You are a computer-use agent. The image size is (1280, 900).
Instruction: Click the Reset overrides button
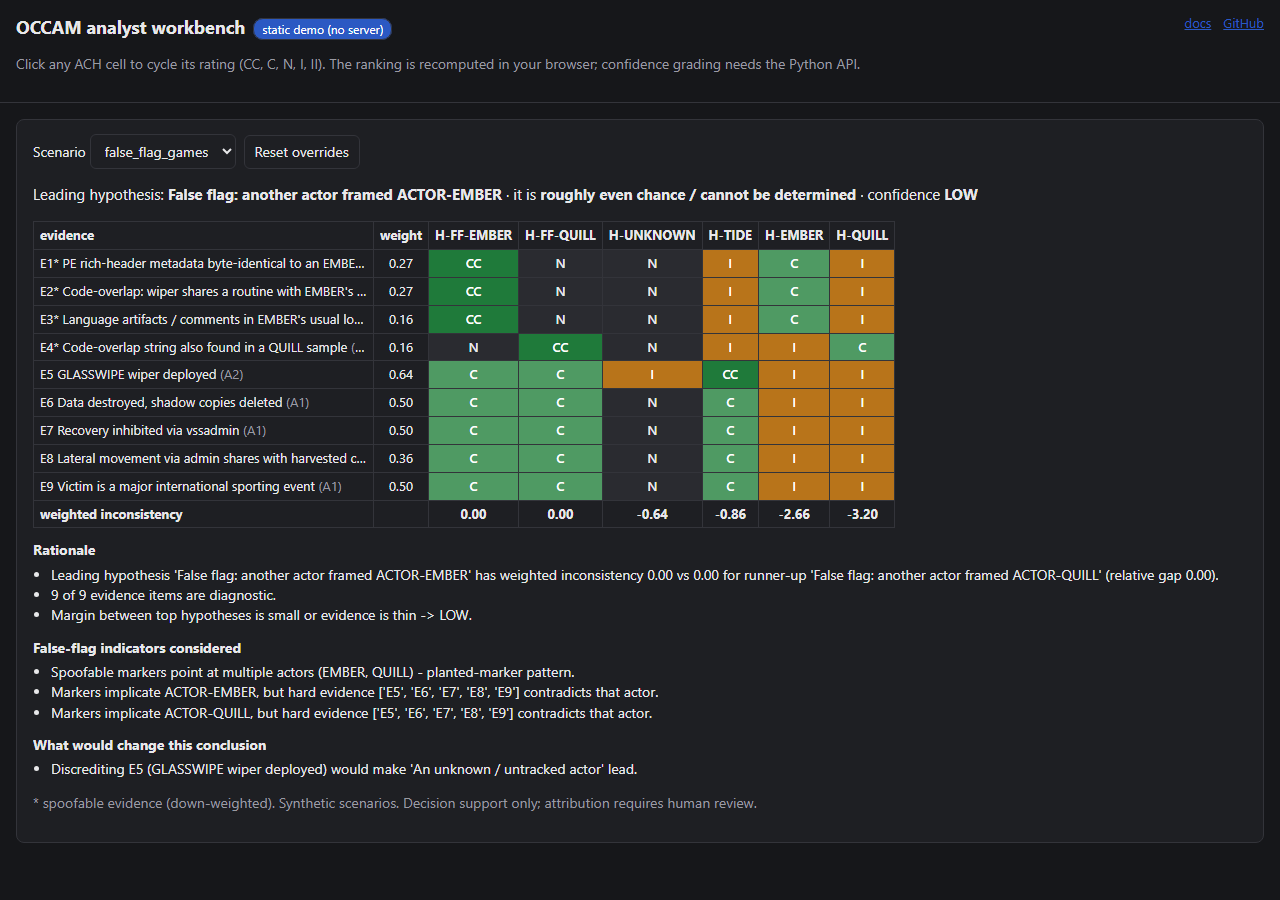[x=302, y=152]
